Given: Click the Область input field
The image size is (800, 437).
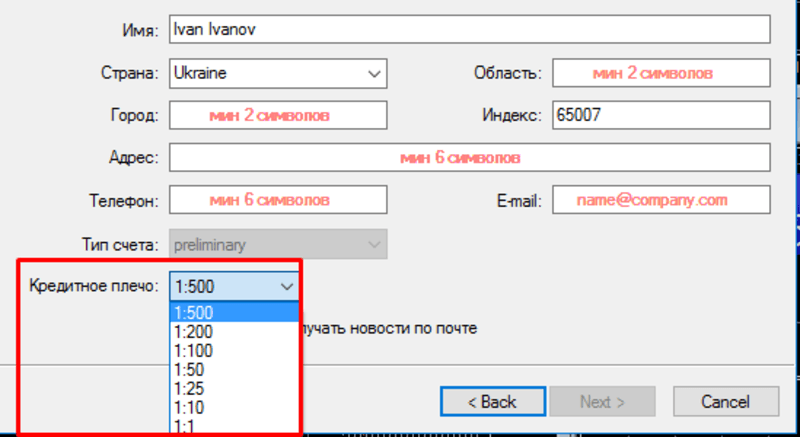Looking at the screenshot, I should click(x=661, y=73).
